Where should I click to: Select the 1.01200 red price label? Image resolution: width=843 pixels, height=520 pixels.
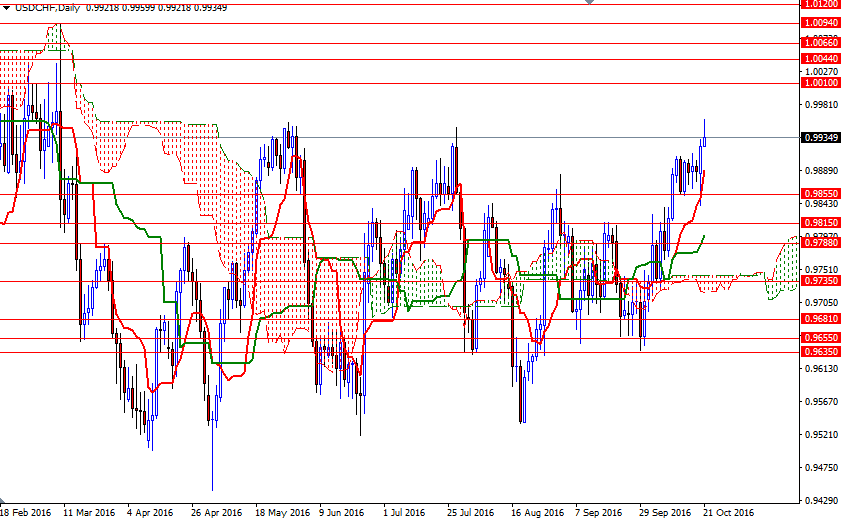820,4
